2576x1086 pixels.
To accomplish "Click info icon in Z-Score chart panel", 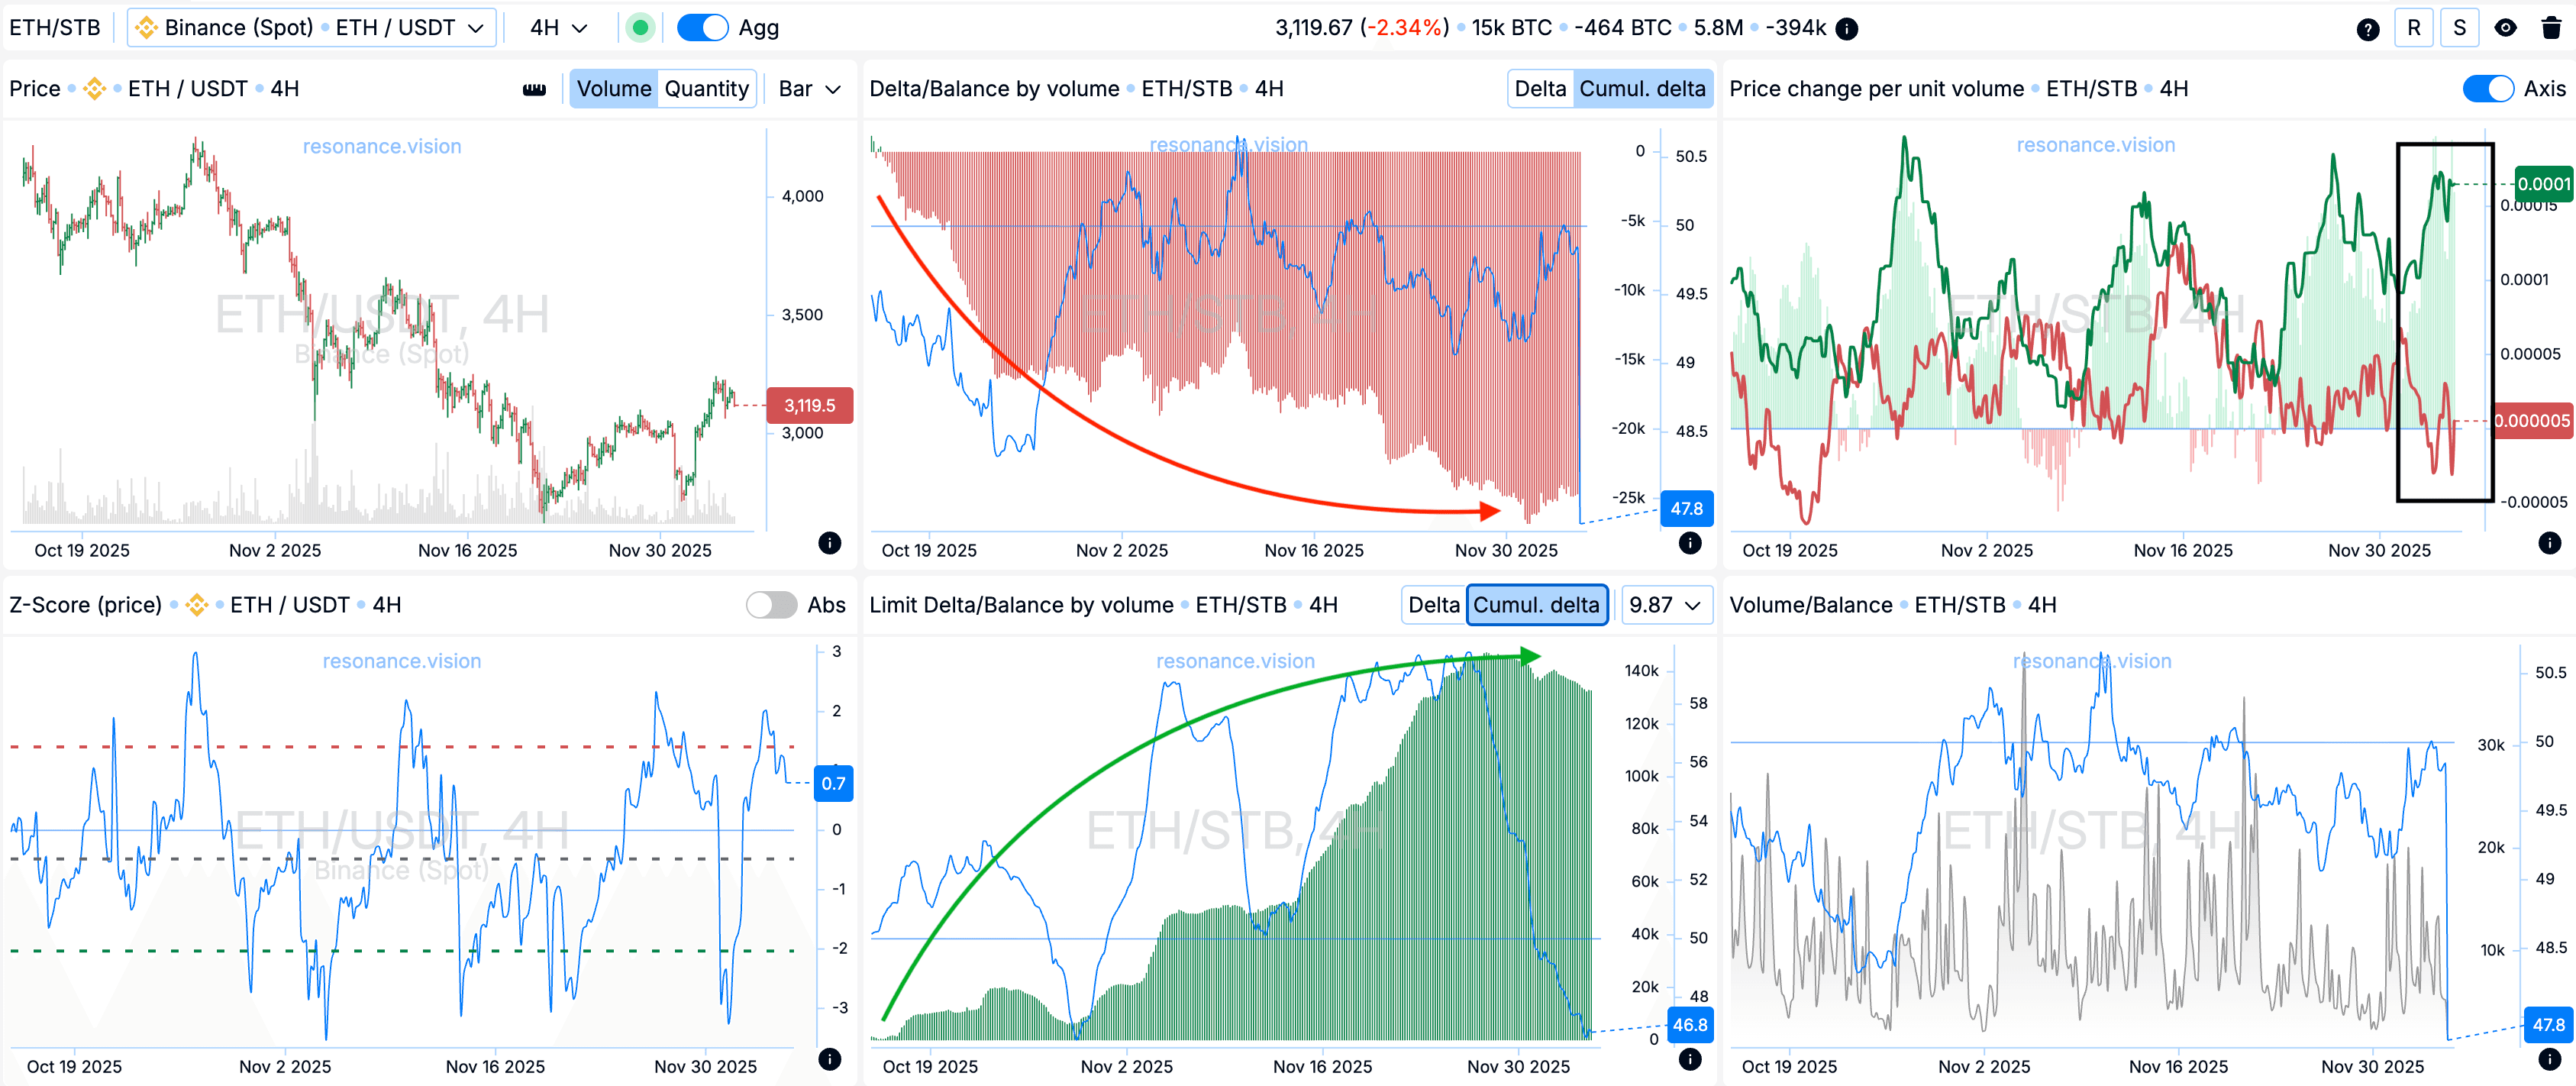I will [x=829, y=1059].
